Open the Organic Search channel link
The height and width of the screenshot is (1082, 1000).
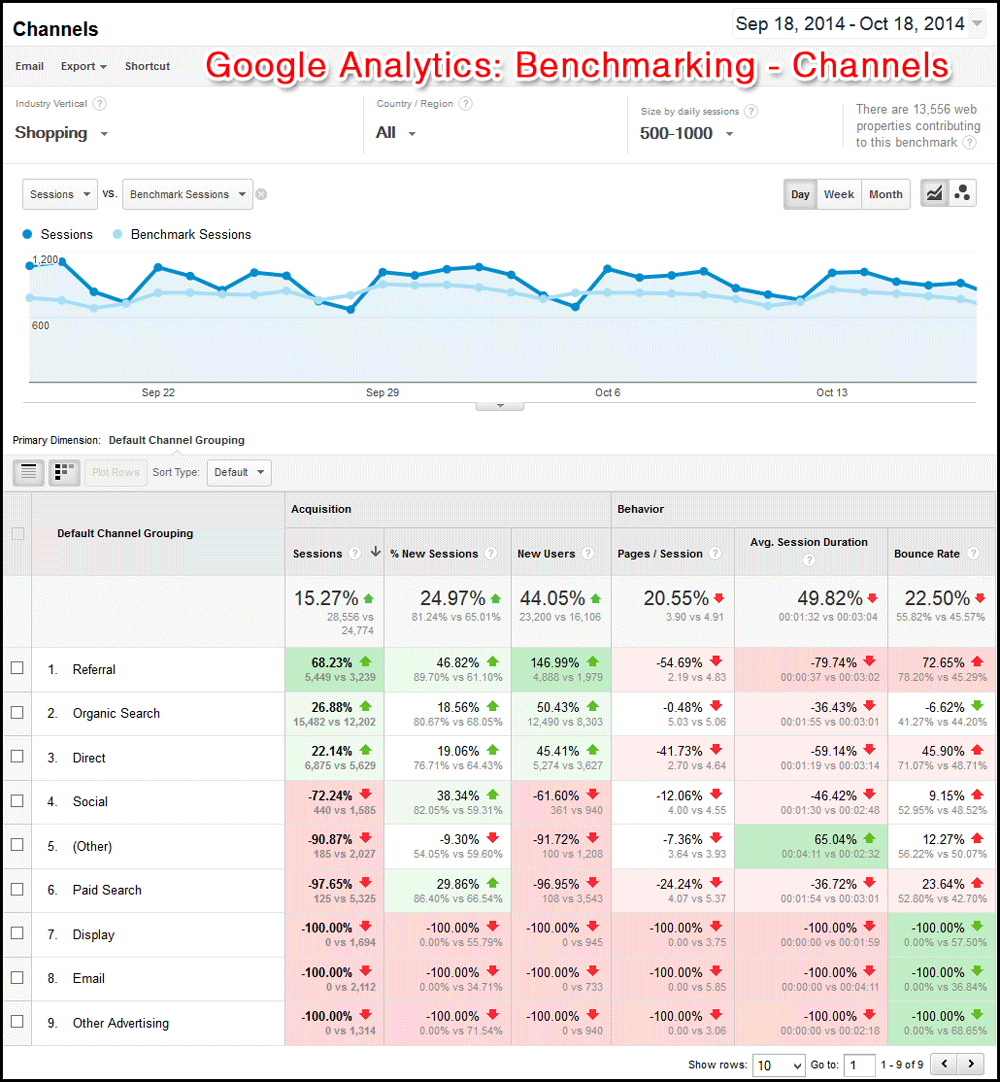(116, 714)
